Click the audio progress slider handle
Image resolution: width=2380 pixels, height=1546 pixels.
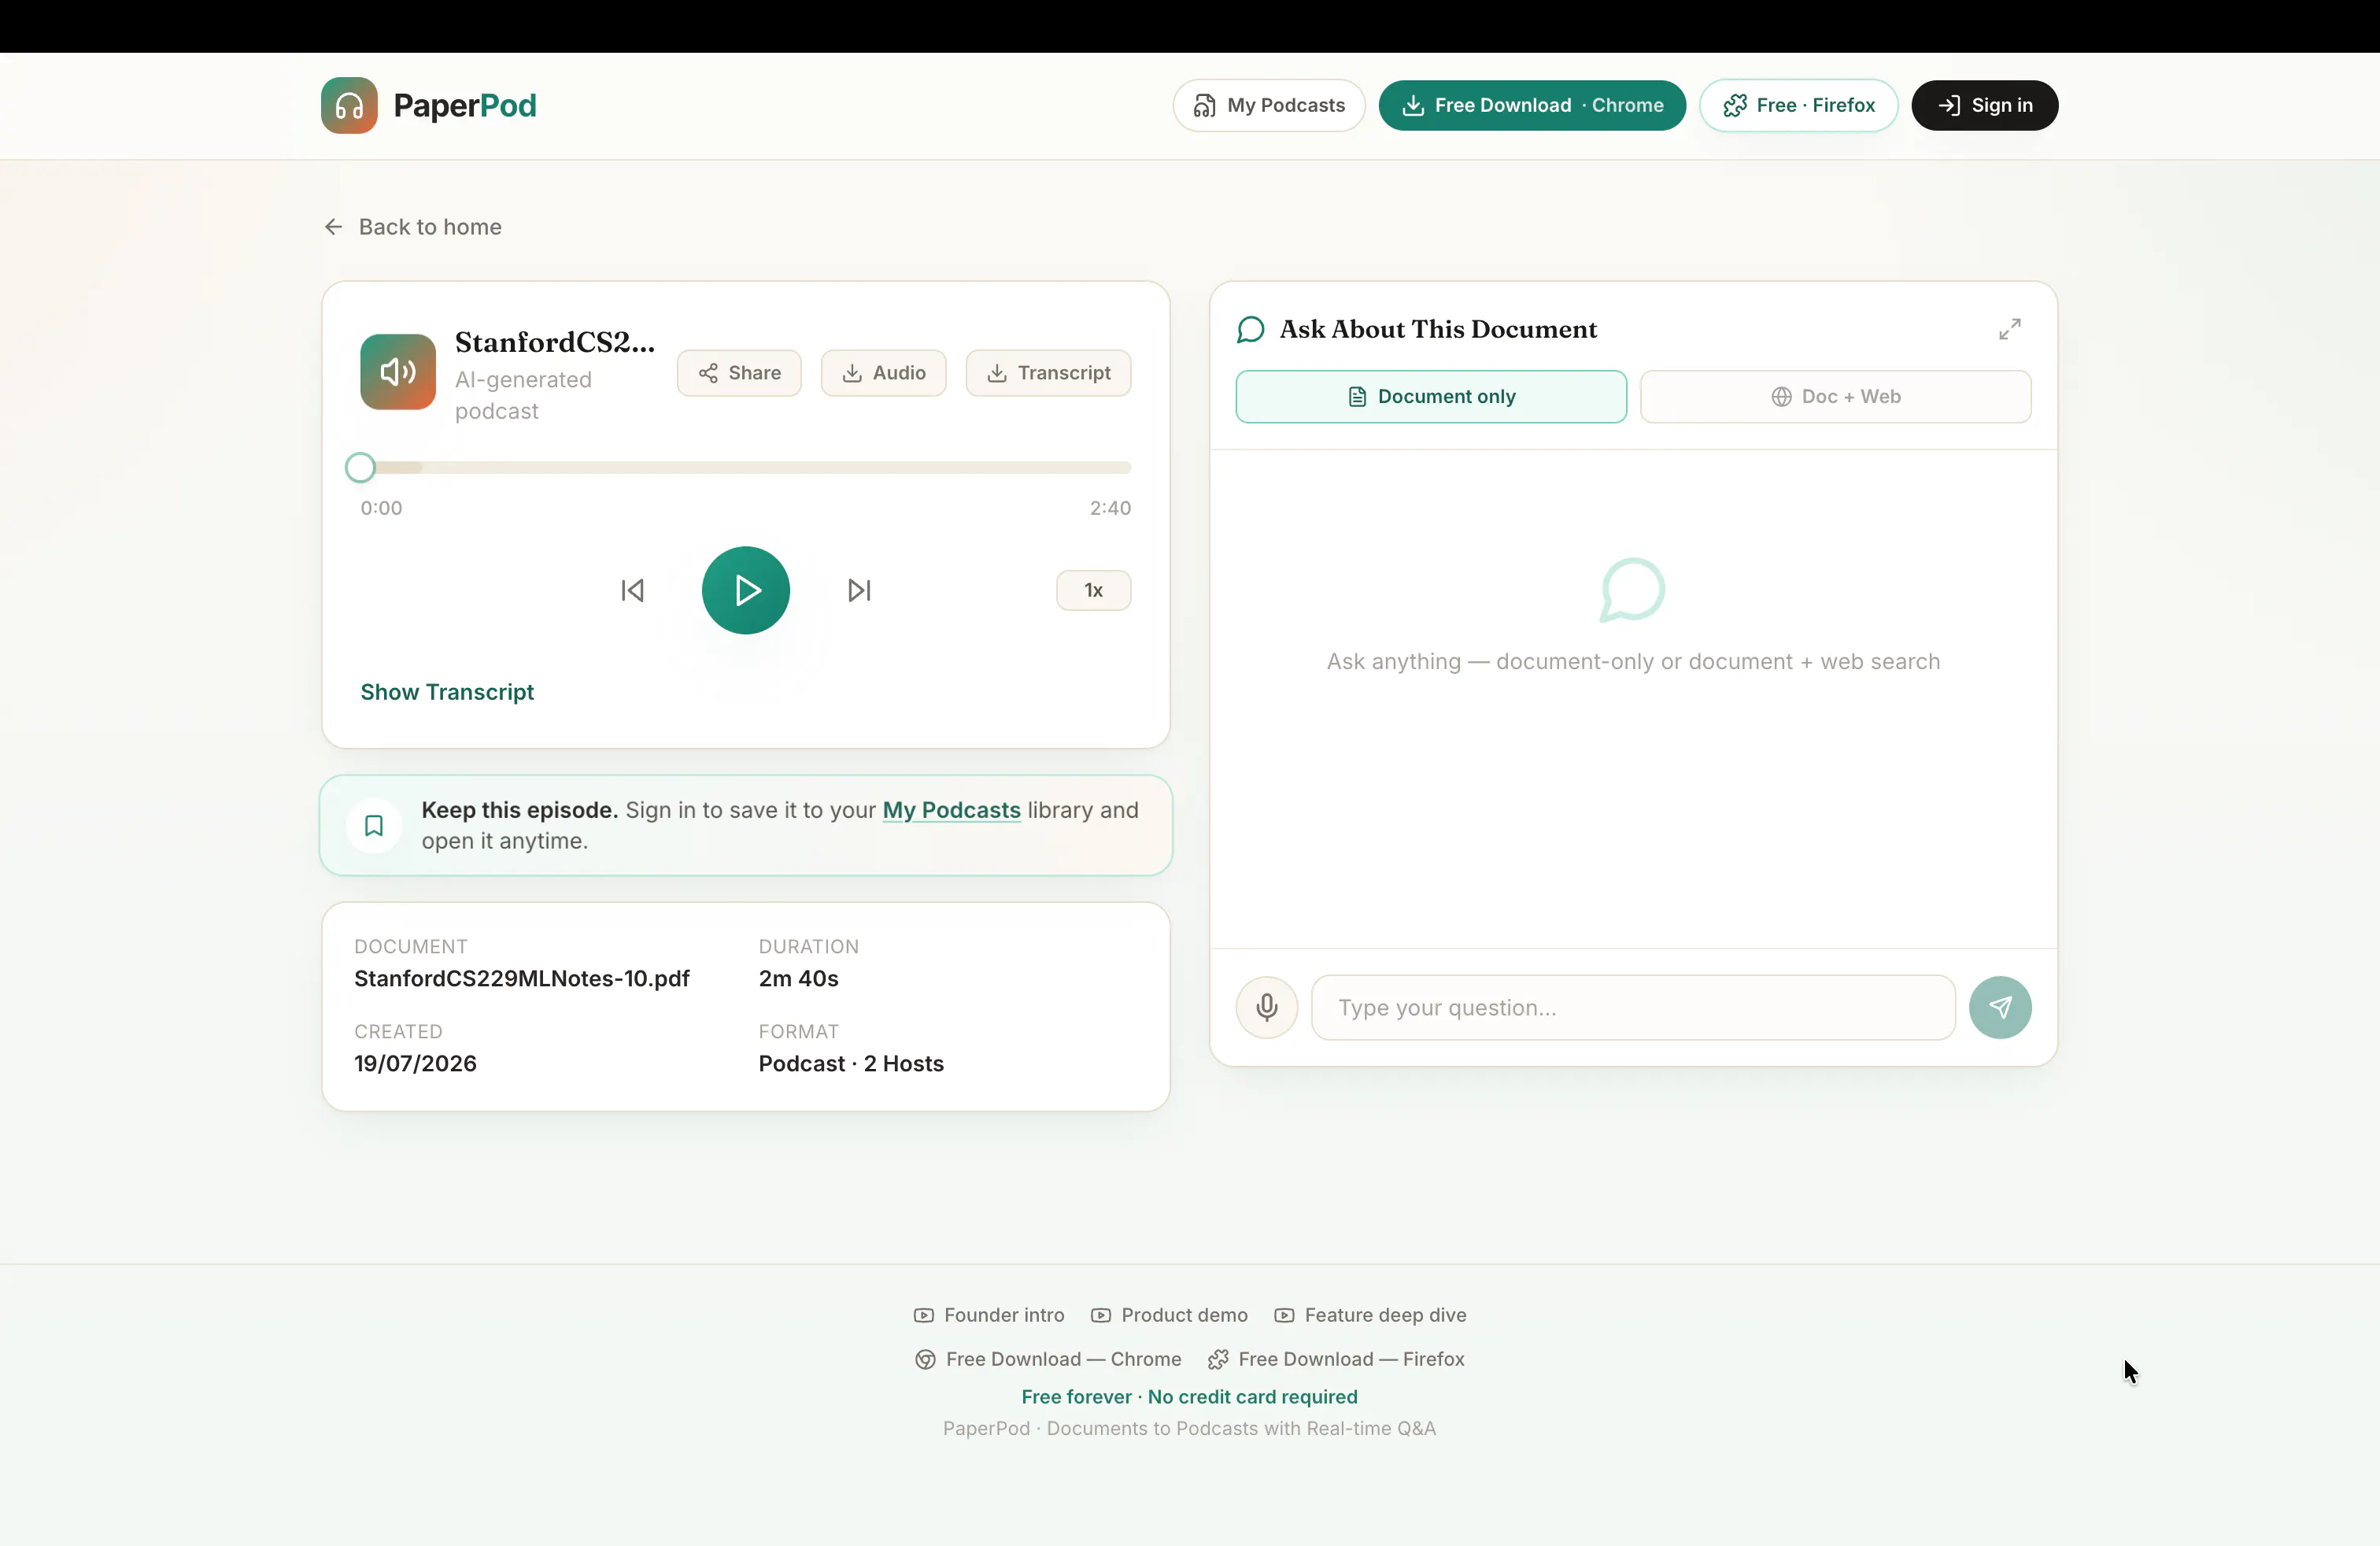(360, 467)
